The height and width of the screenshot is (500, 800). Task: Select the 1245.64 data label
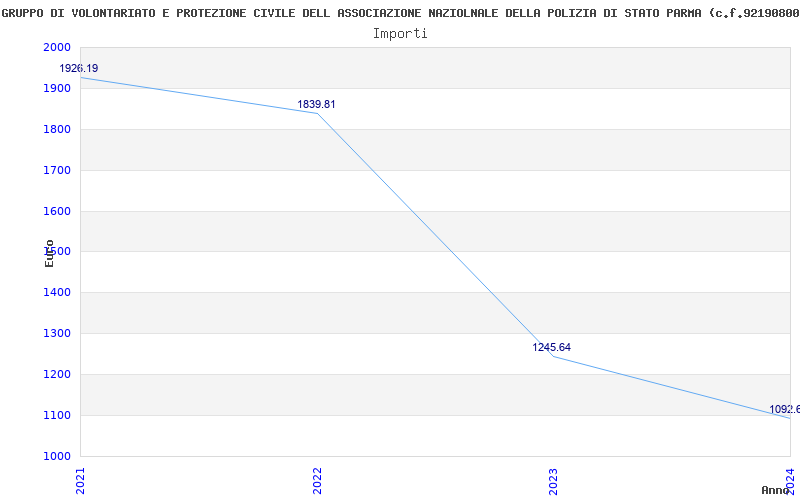click(551, 347)
